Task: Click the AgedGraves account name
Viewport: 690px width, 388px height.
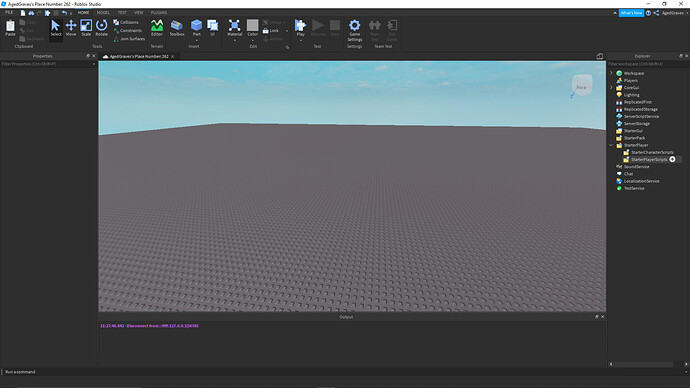Action: click(x=673, y=13)
